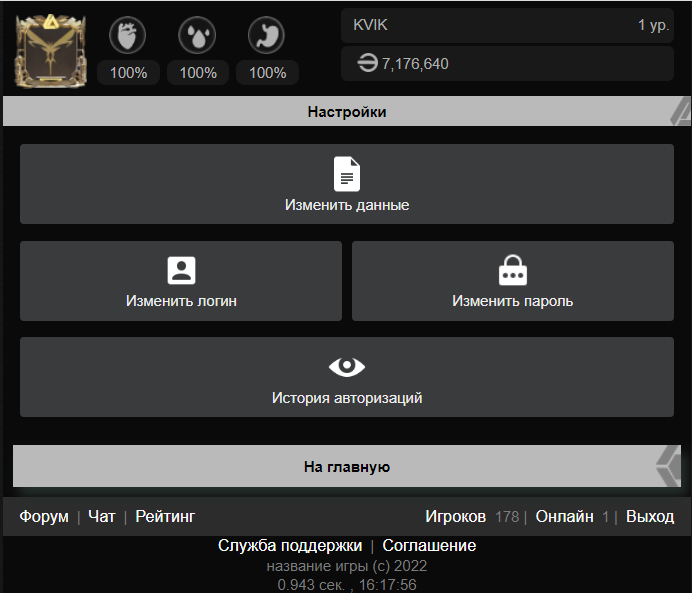Click the water drops thirst icon

[197, 36]
